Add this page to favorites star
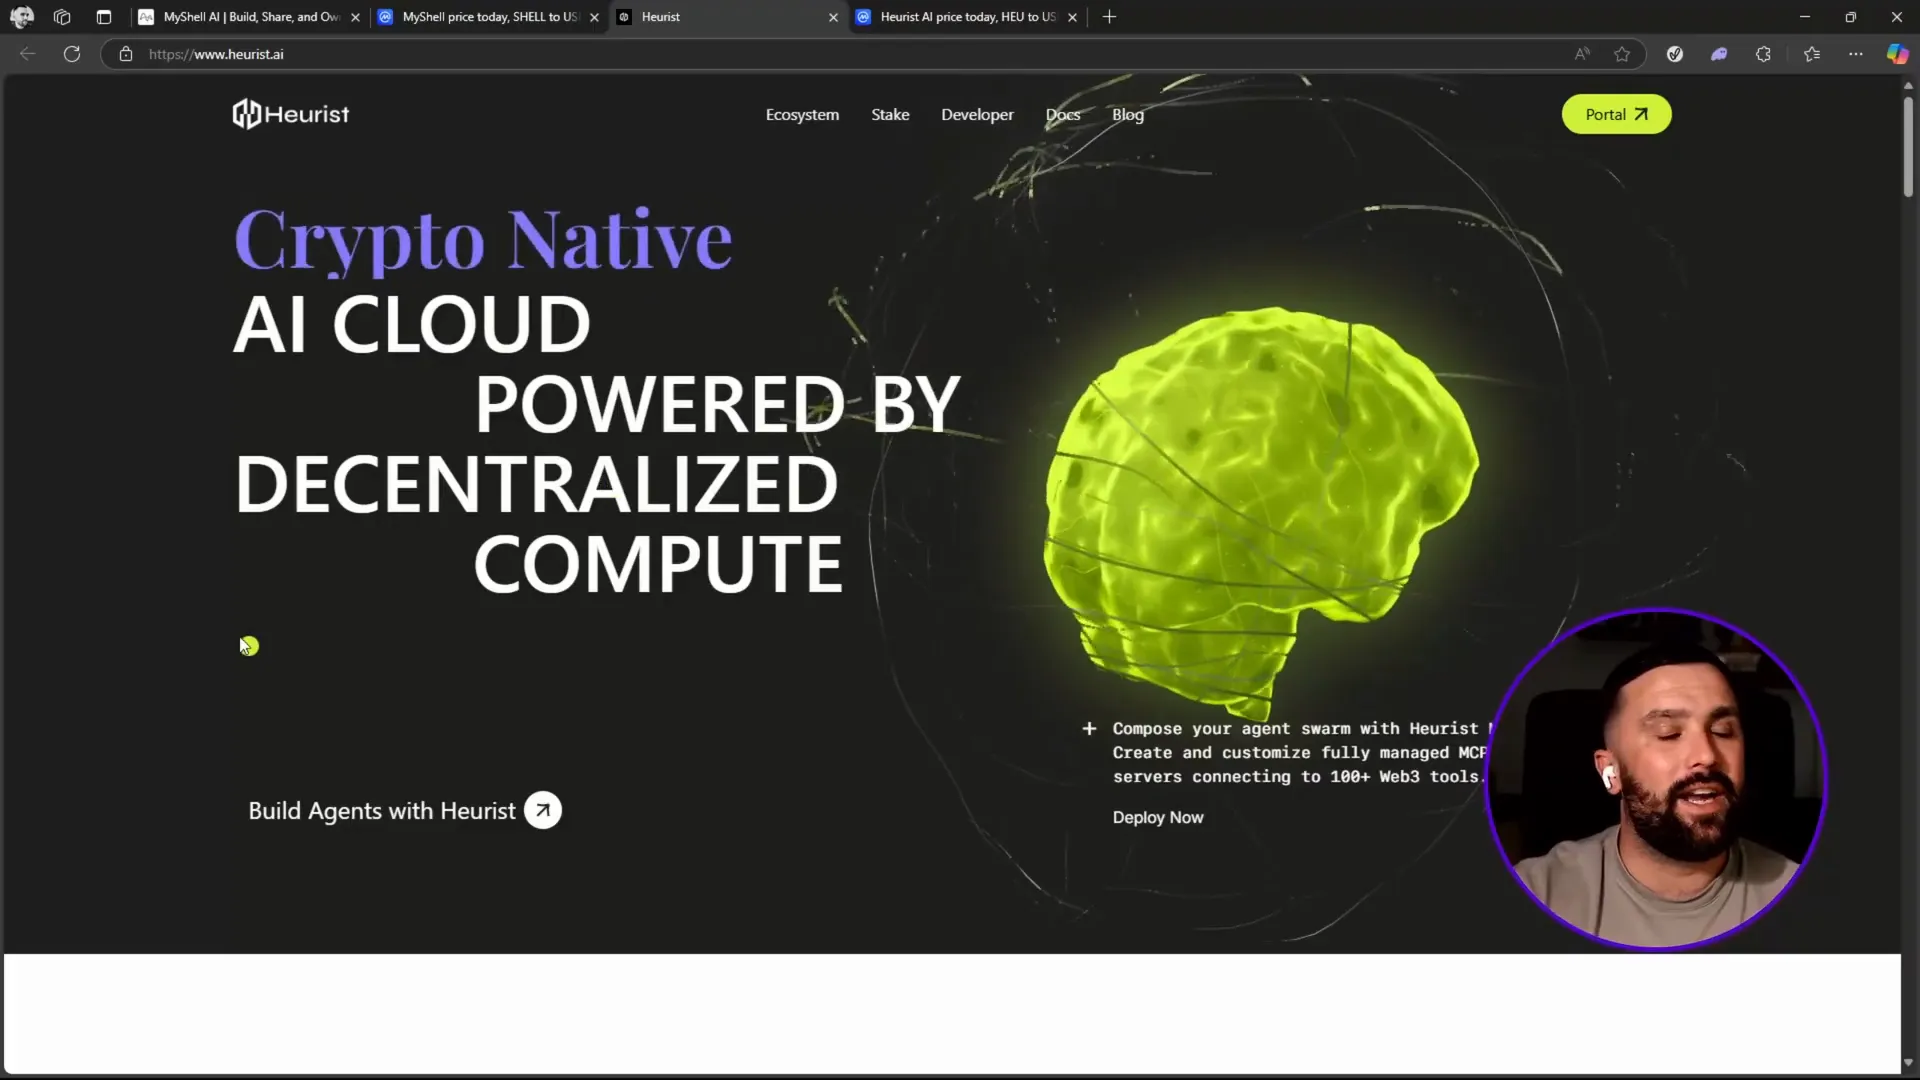This screenshot has width=1920, height=1080. coord(1622,54)
